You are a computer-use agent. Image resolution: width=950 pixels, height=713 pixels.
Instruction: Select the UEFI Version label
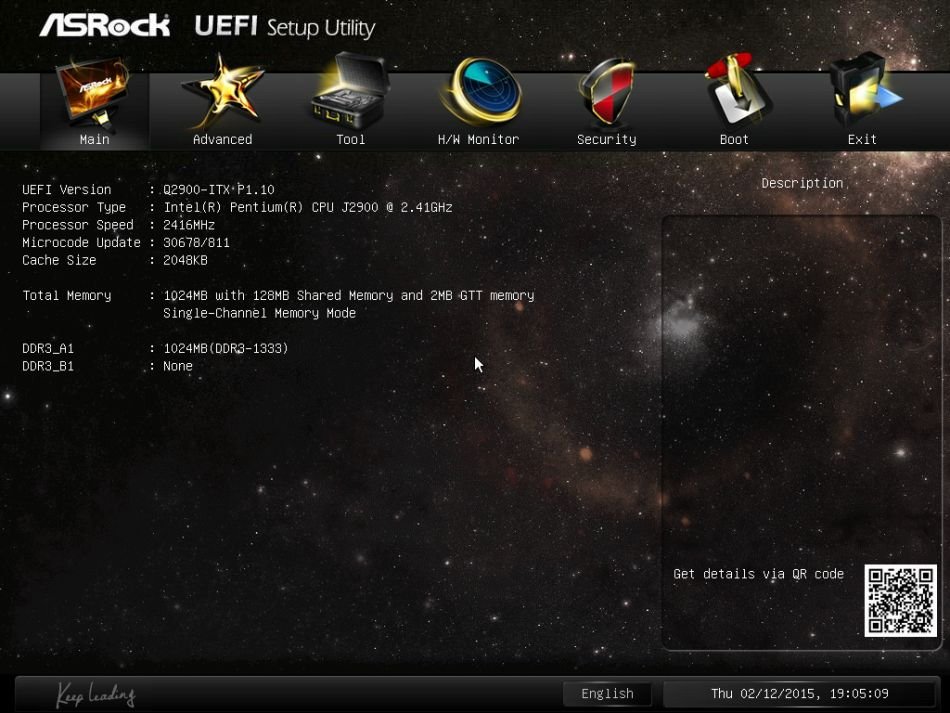click(67, 190)
